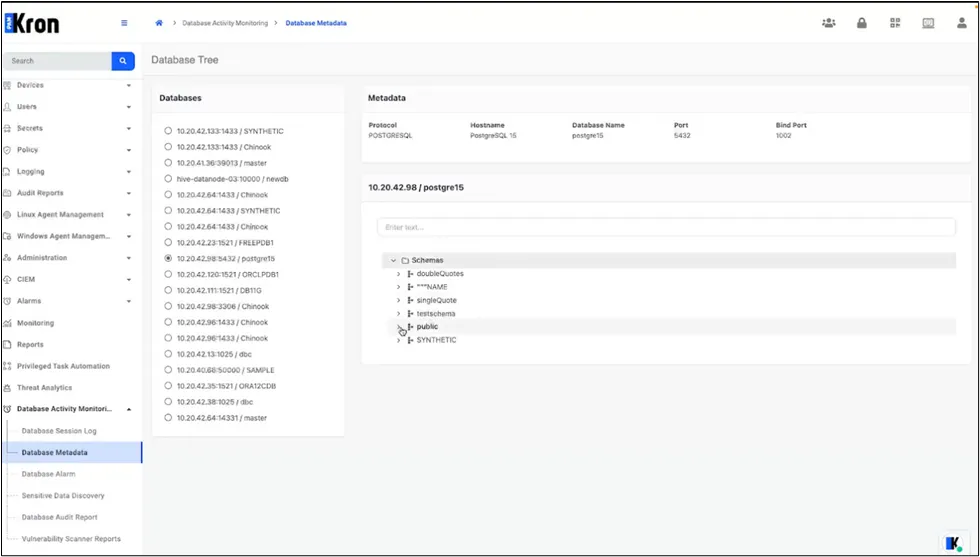Expand the doubleQuotes schema
The width and height of the screenshot is (980, 557).
(399, 274)
